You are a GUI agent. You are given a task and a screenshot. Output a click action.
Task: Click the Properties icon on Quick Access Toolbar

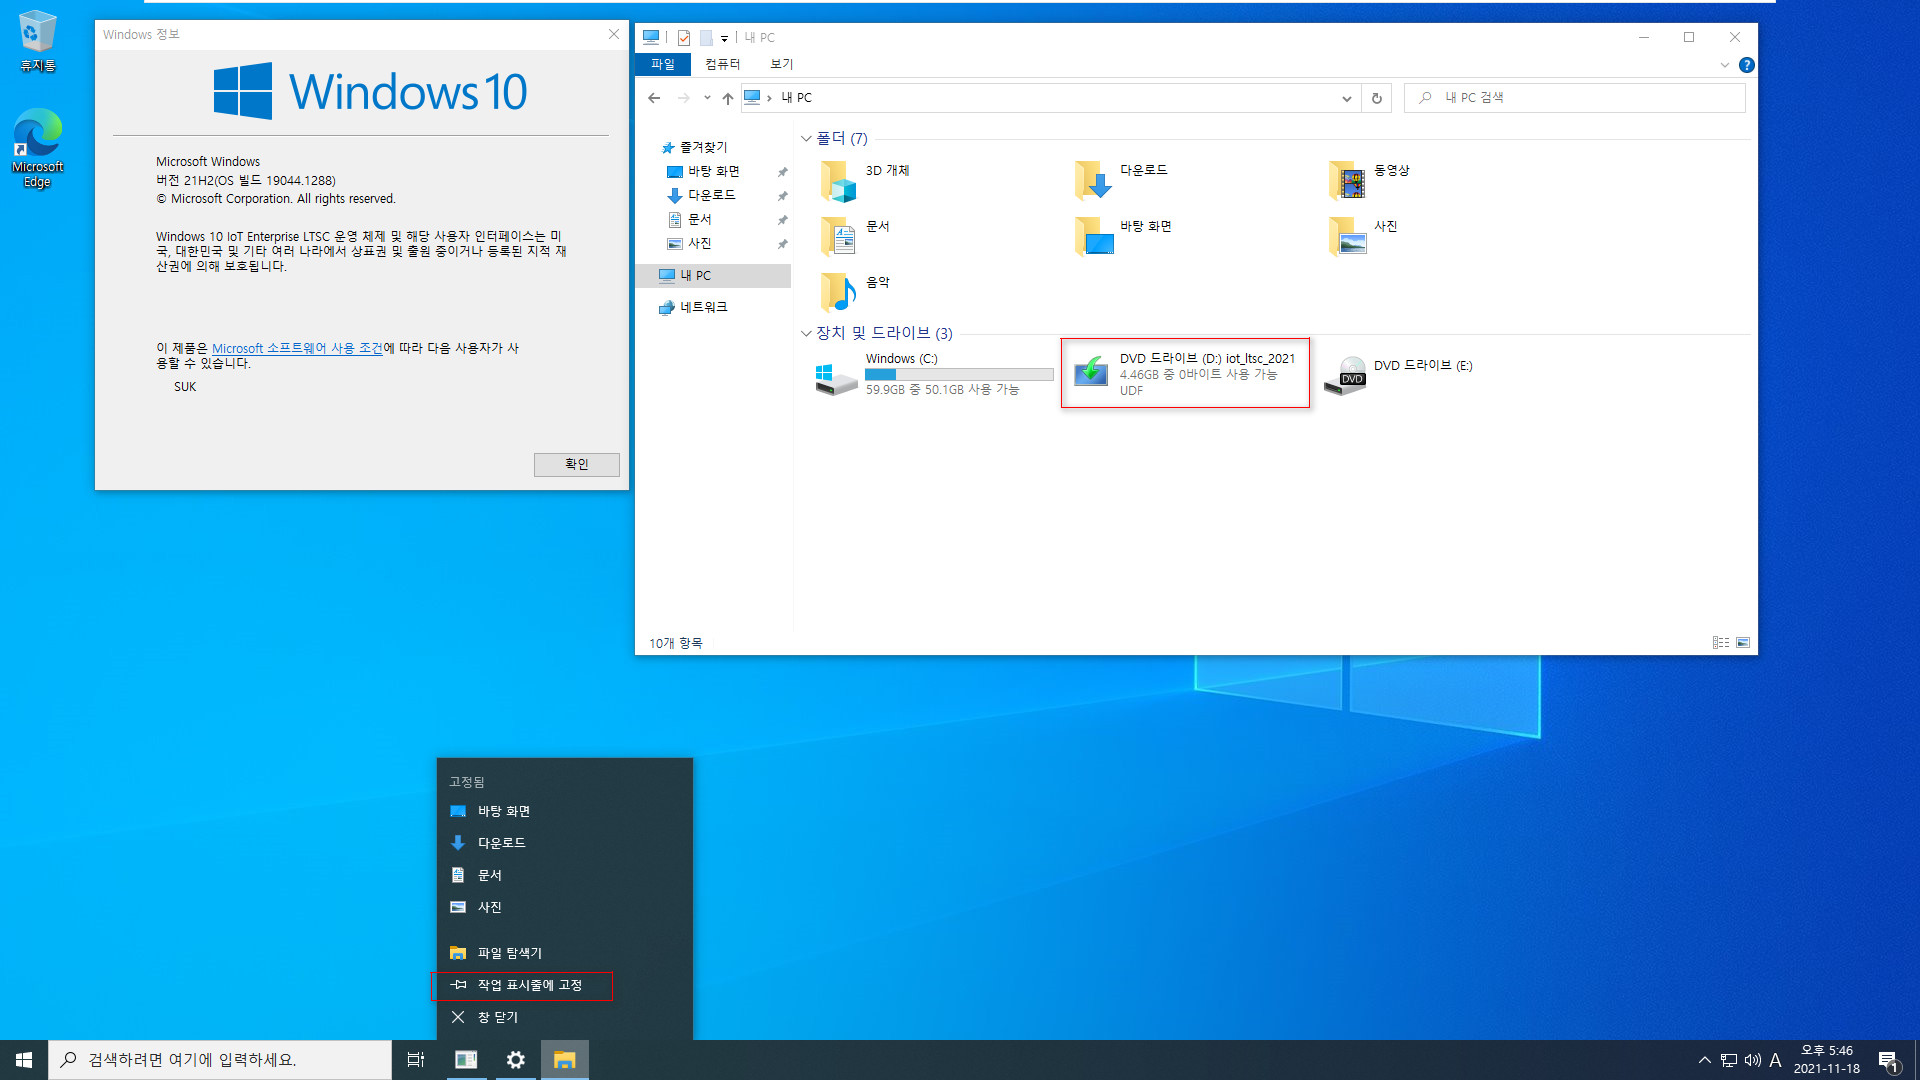point(684,37)
